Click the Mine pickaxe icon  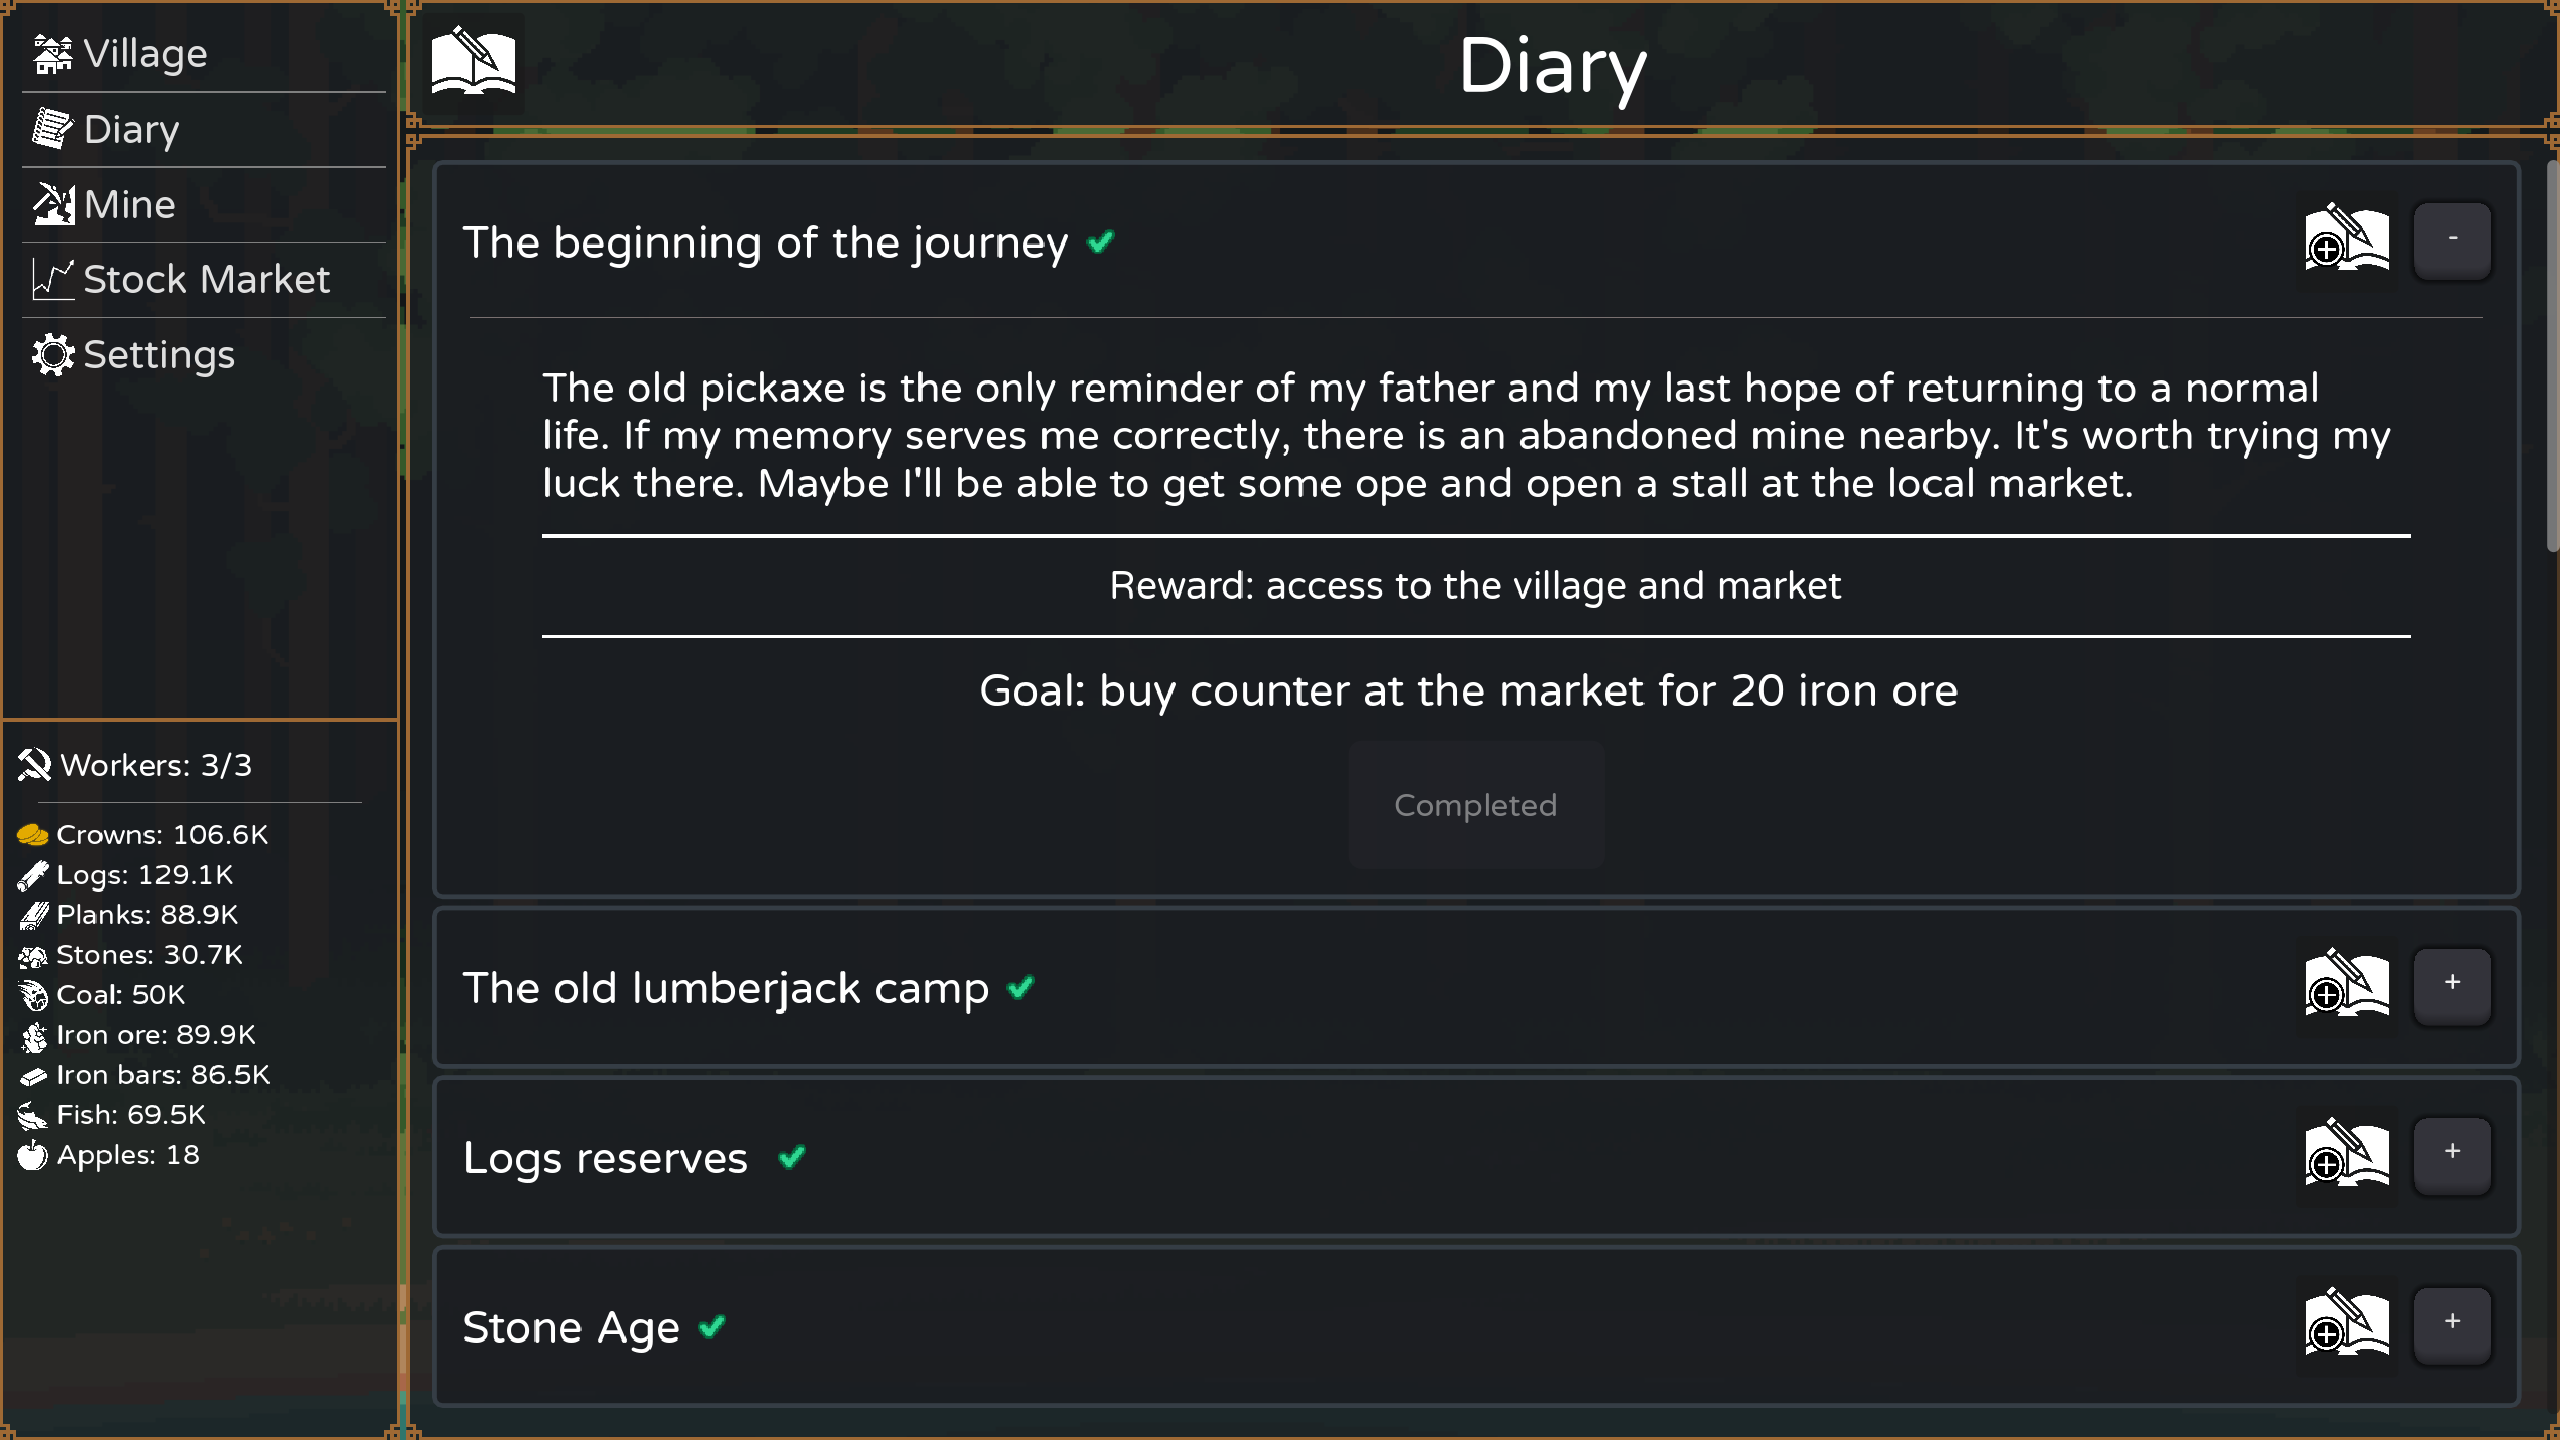point(53,204)
